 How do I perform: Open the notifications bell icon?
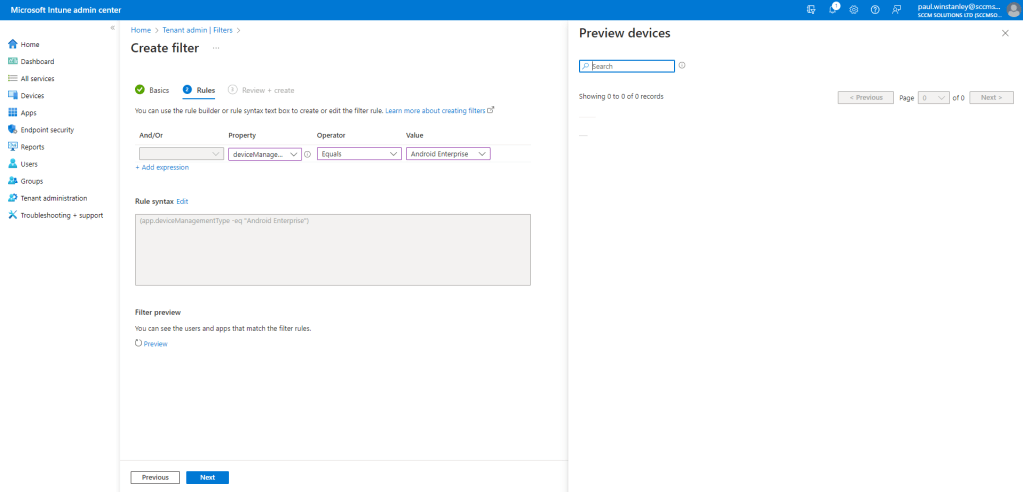tap(832, 9)
